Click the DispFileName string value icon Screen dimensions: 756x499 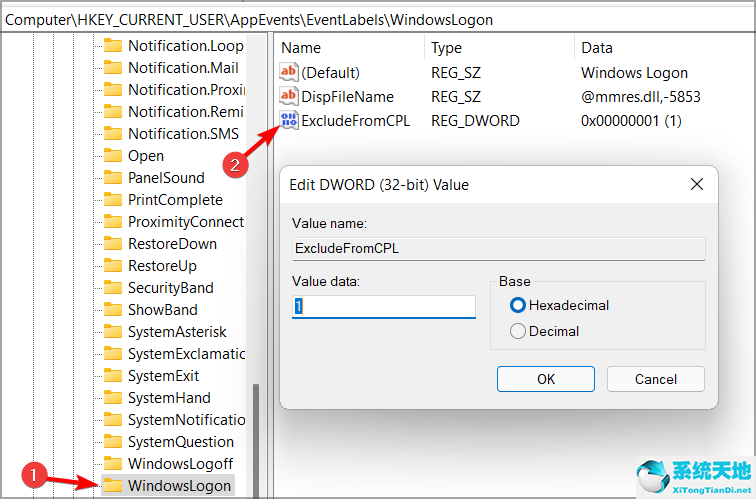point(289,97)
